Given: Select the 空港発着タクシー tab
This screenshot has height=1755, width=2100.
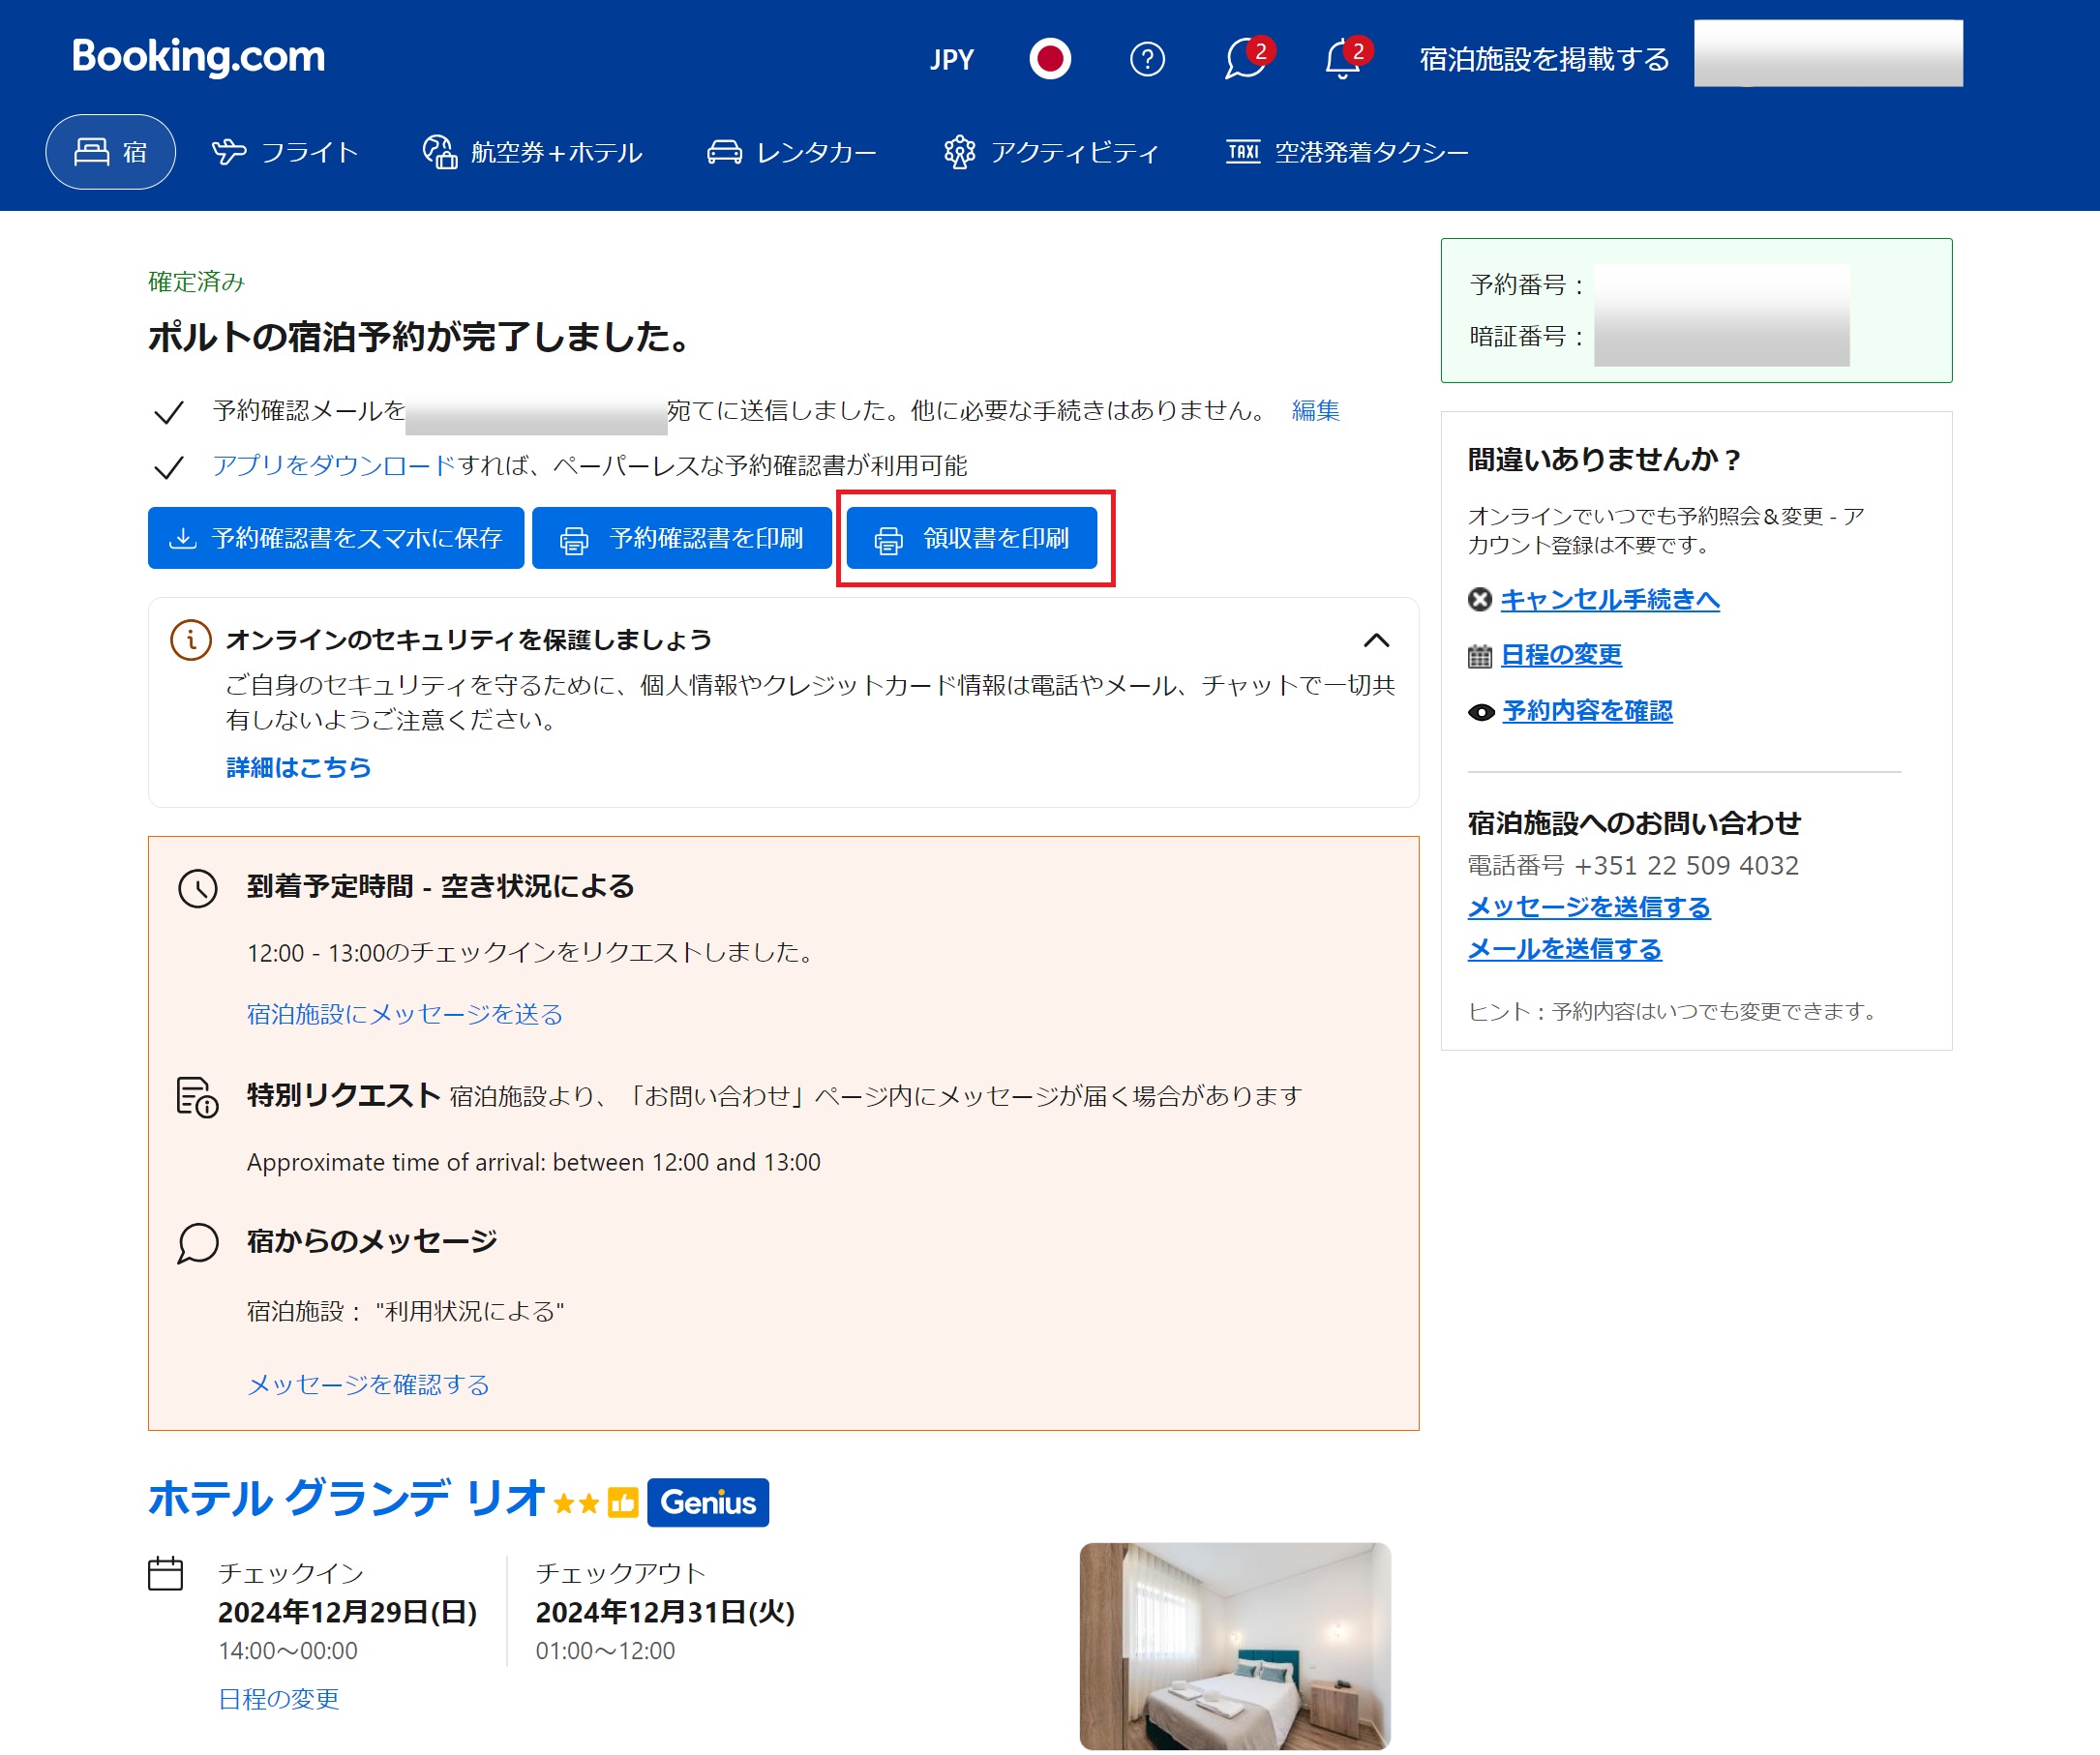Looking at the screenshot, I should (1347, 152).
